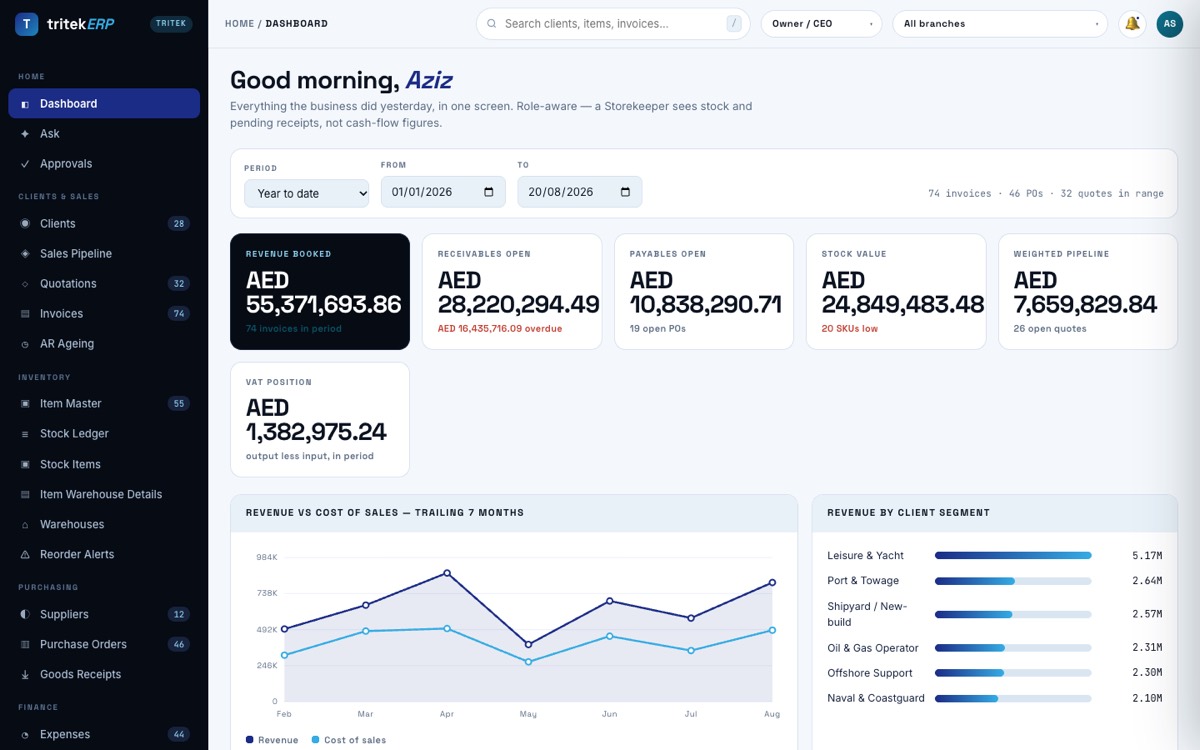The height and width of the screenshot is (750, 1200).
Task: Open the VAT Position card
Action: [x=320, y=420]
